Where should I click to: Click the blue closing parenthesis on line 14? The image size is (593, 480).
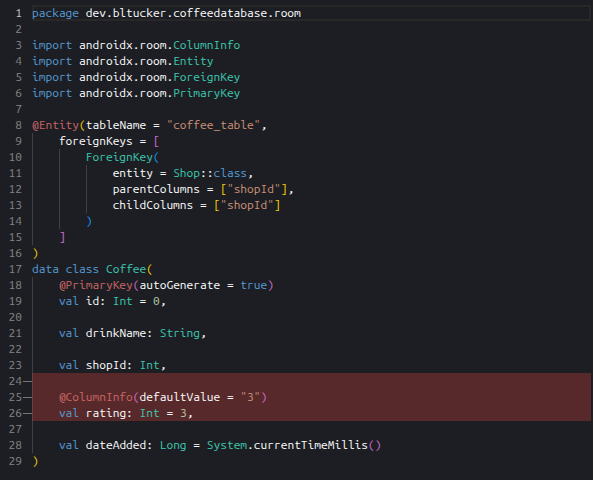click(89, 221)
